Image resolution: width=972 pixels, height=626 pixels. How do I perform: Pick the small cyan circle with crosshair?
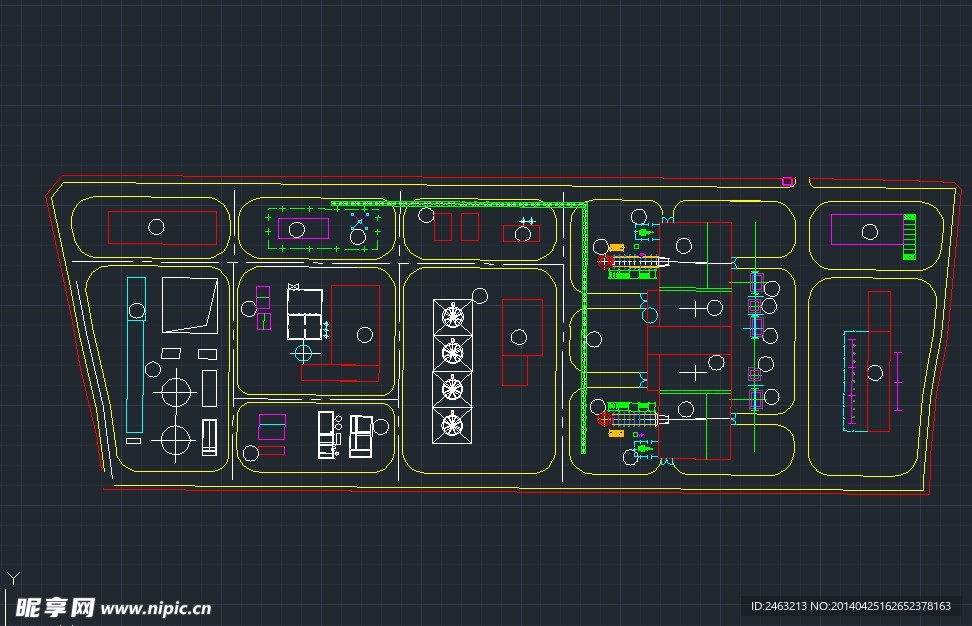pos(303,352)
